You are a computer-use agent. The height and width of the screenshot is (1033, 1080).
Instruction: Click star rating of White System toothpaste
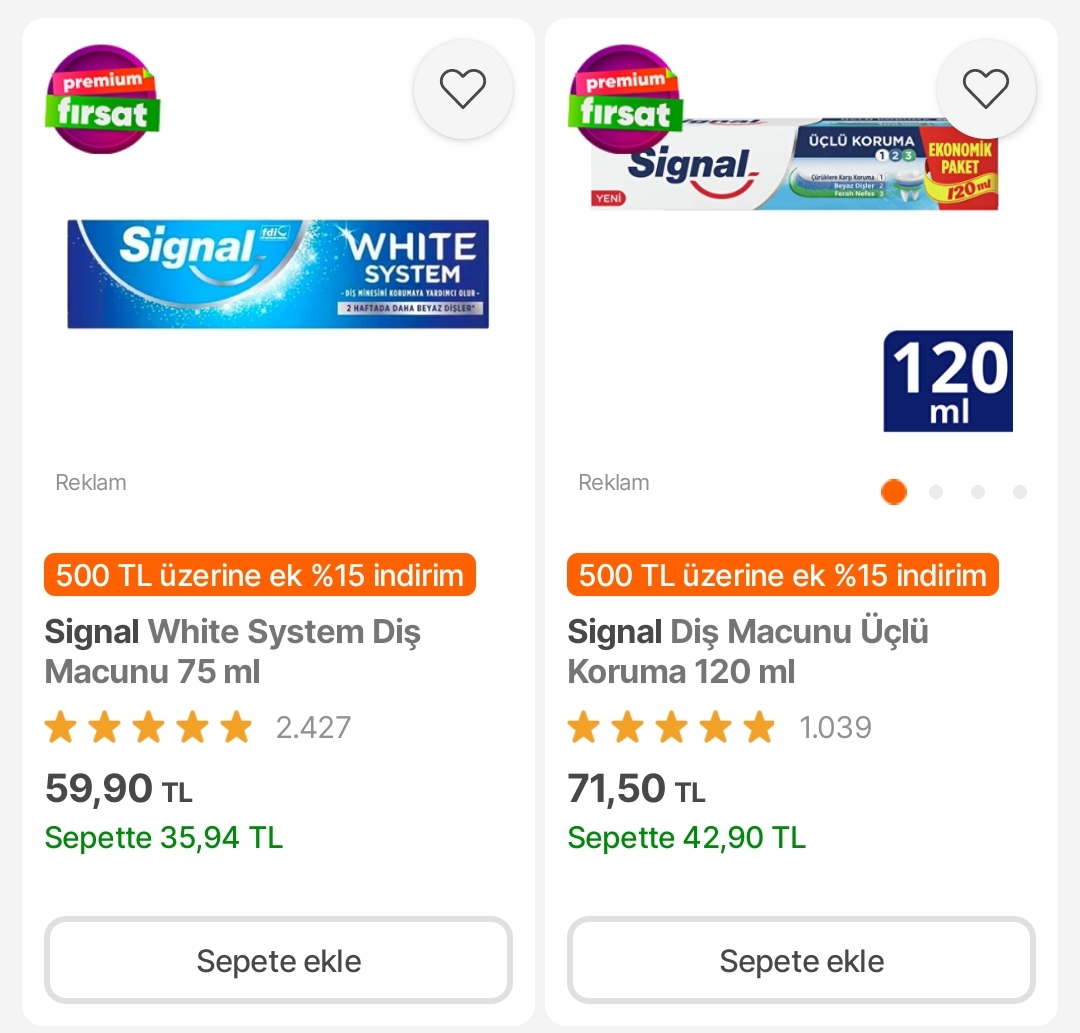[x=148, y=727]
